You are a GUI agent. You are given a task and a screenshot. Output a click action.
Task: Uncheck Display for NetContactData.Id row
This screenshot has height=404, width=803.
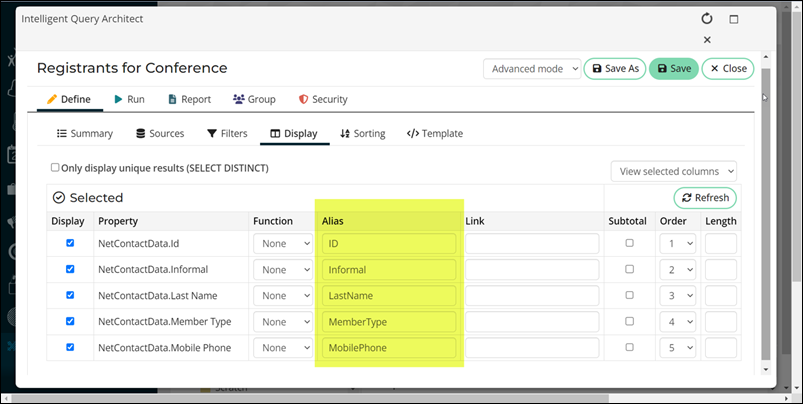pyautogui.click(x=68, y=243)
